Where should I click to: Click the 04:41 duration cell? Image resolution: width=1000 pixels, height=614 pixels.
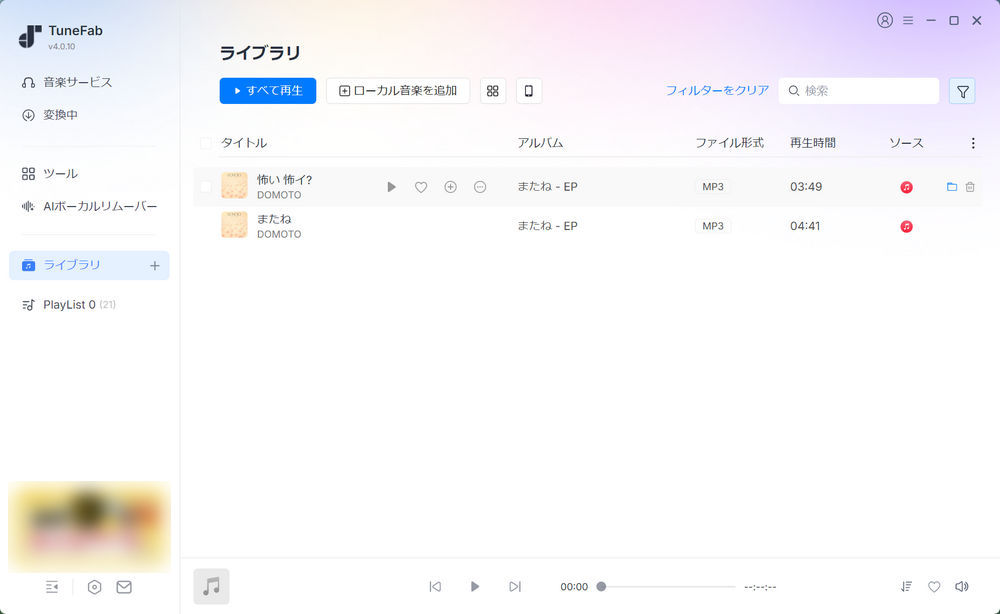pos(805,226)
